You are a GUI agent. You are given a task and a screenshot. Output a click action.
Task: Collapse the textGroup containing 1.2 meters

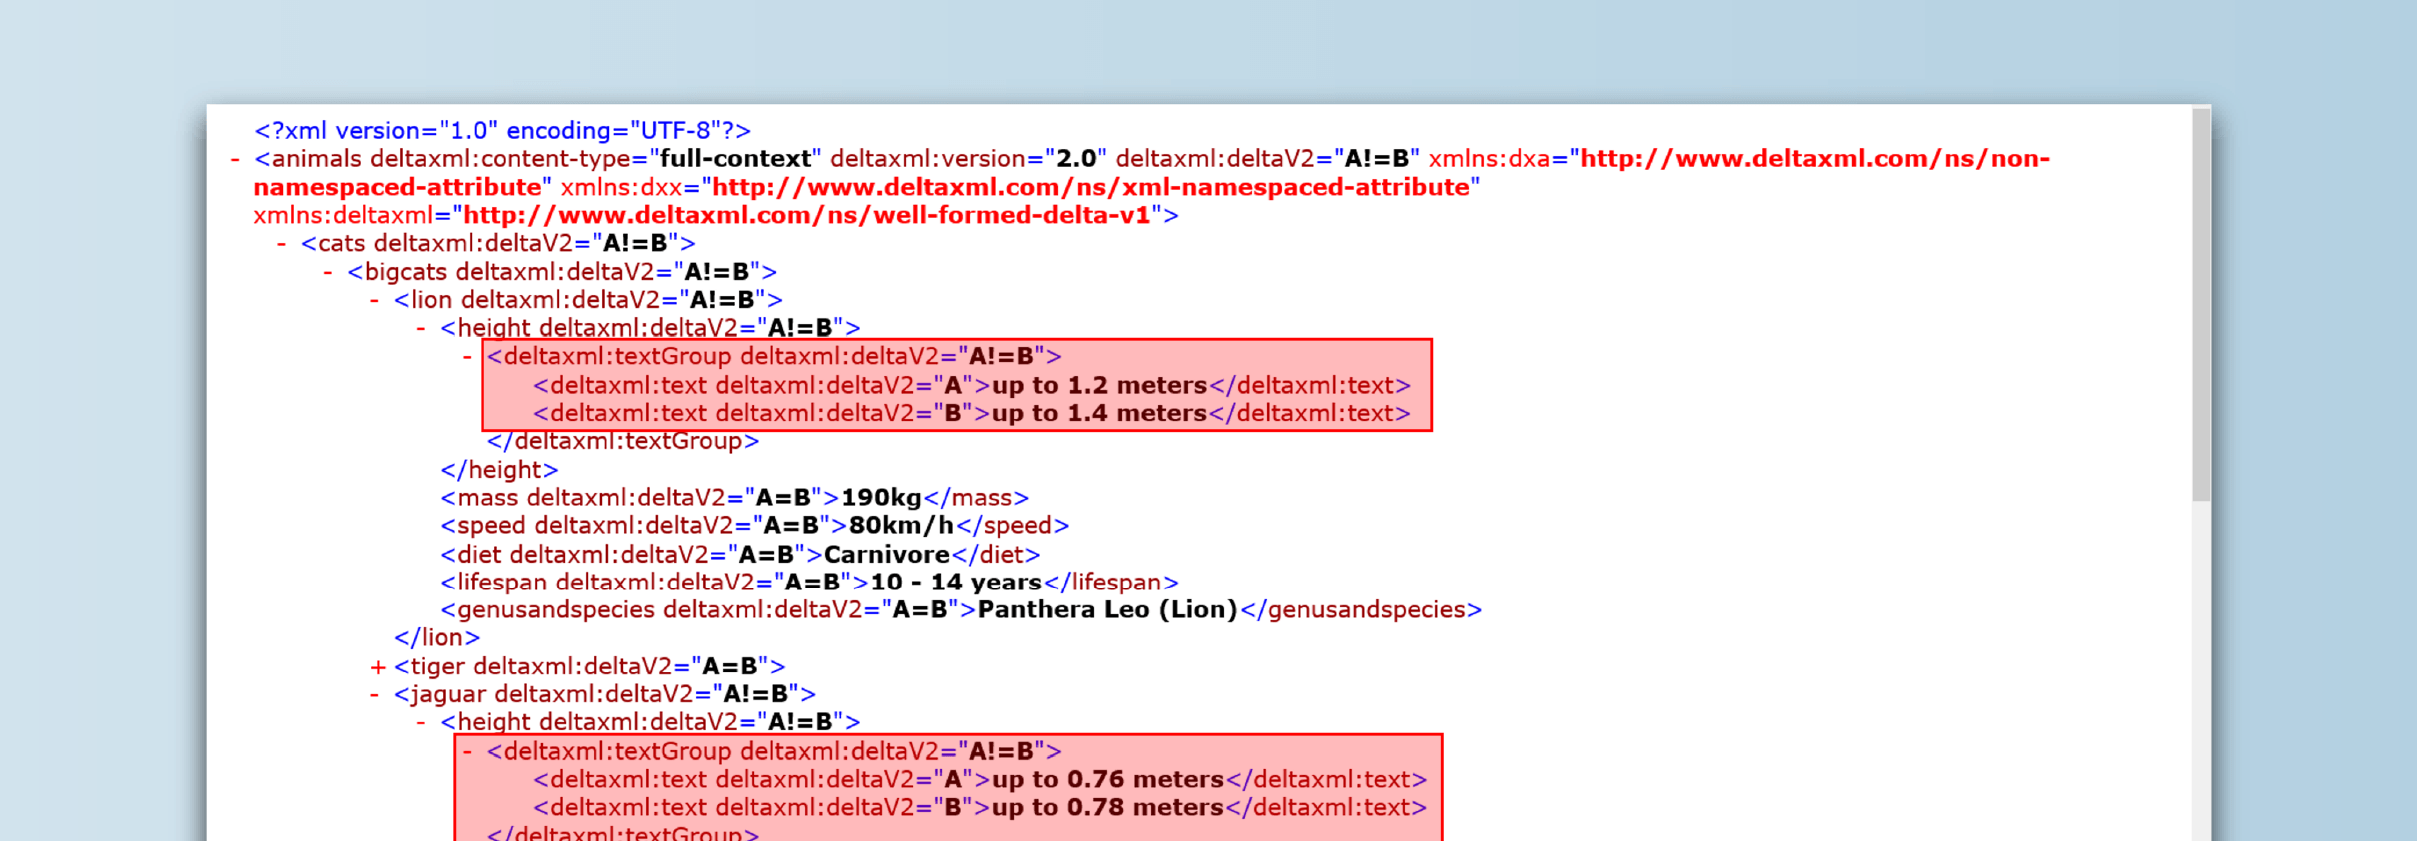click(467, 357)
